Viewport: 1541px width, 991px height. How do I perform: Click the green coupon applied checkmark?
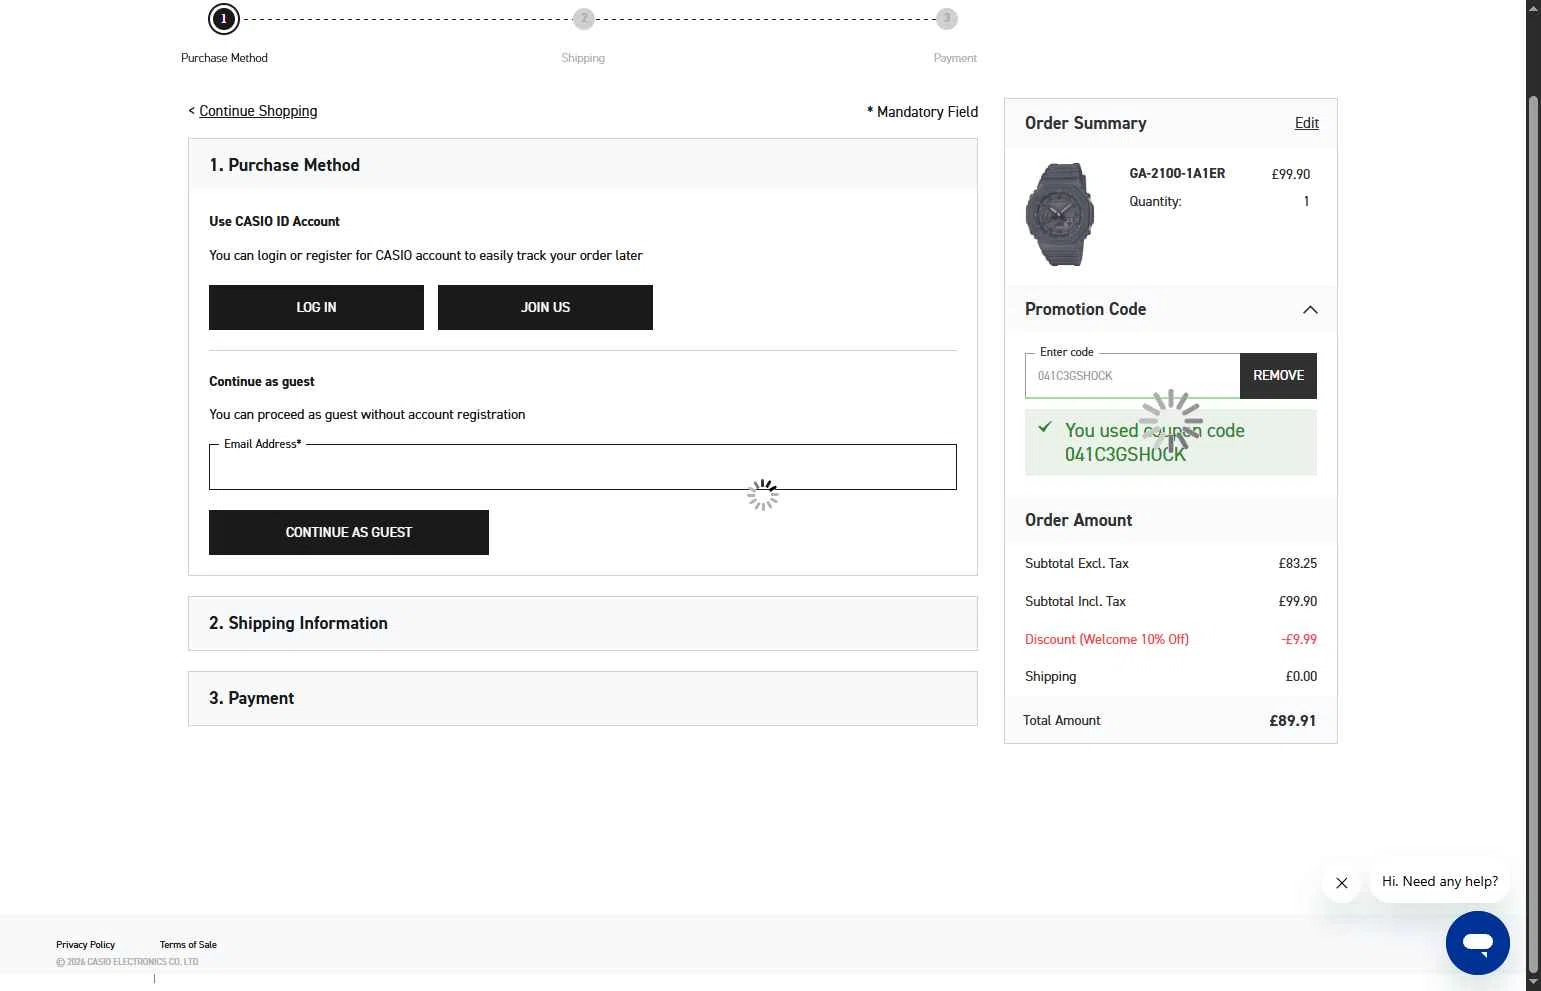click(x=1045, y=427)
